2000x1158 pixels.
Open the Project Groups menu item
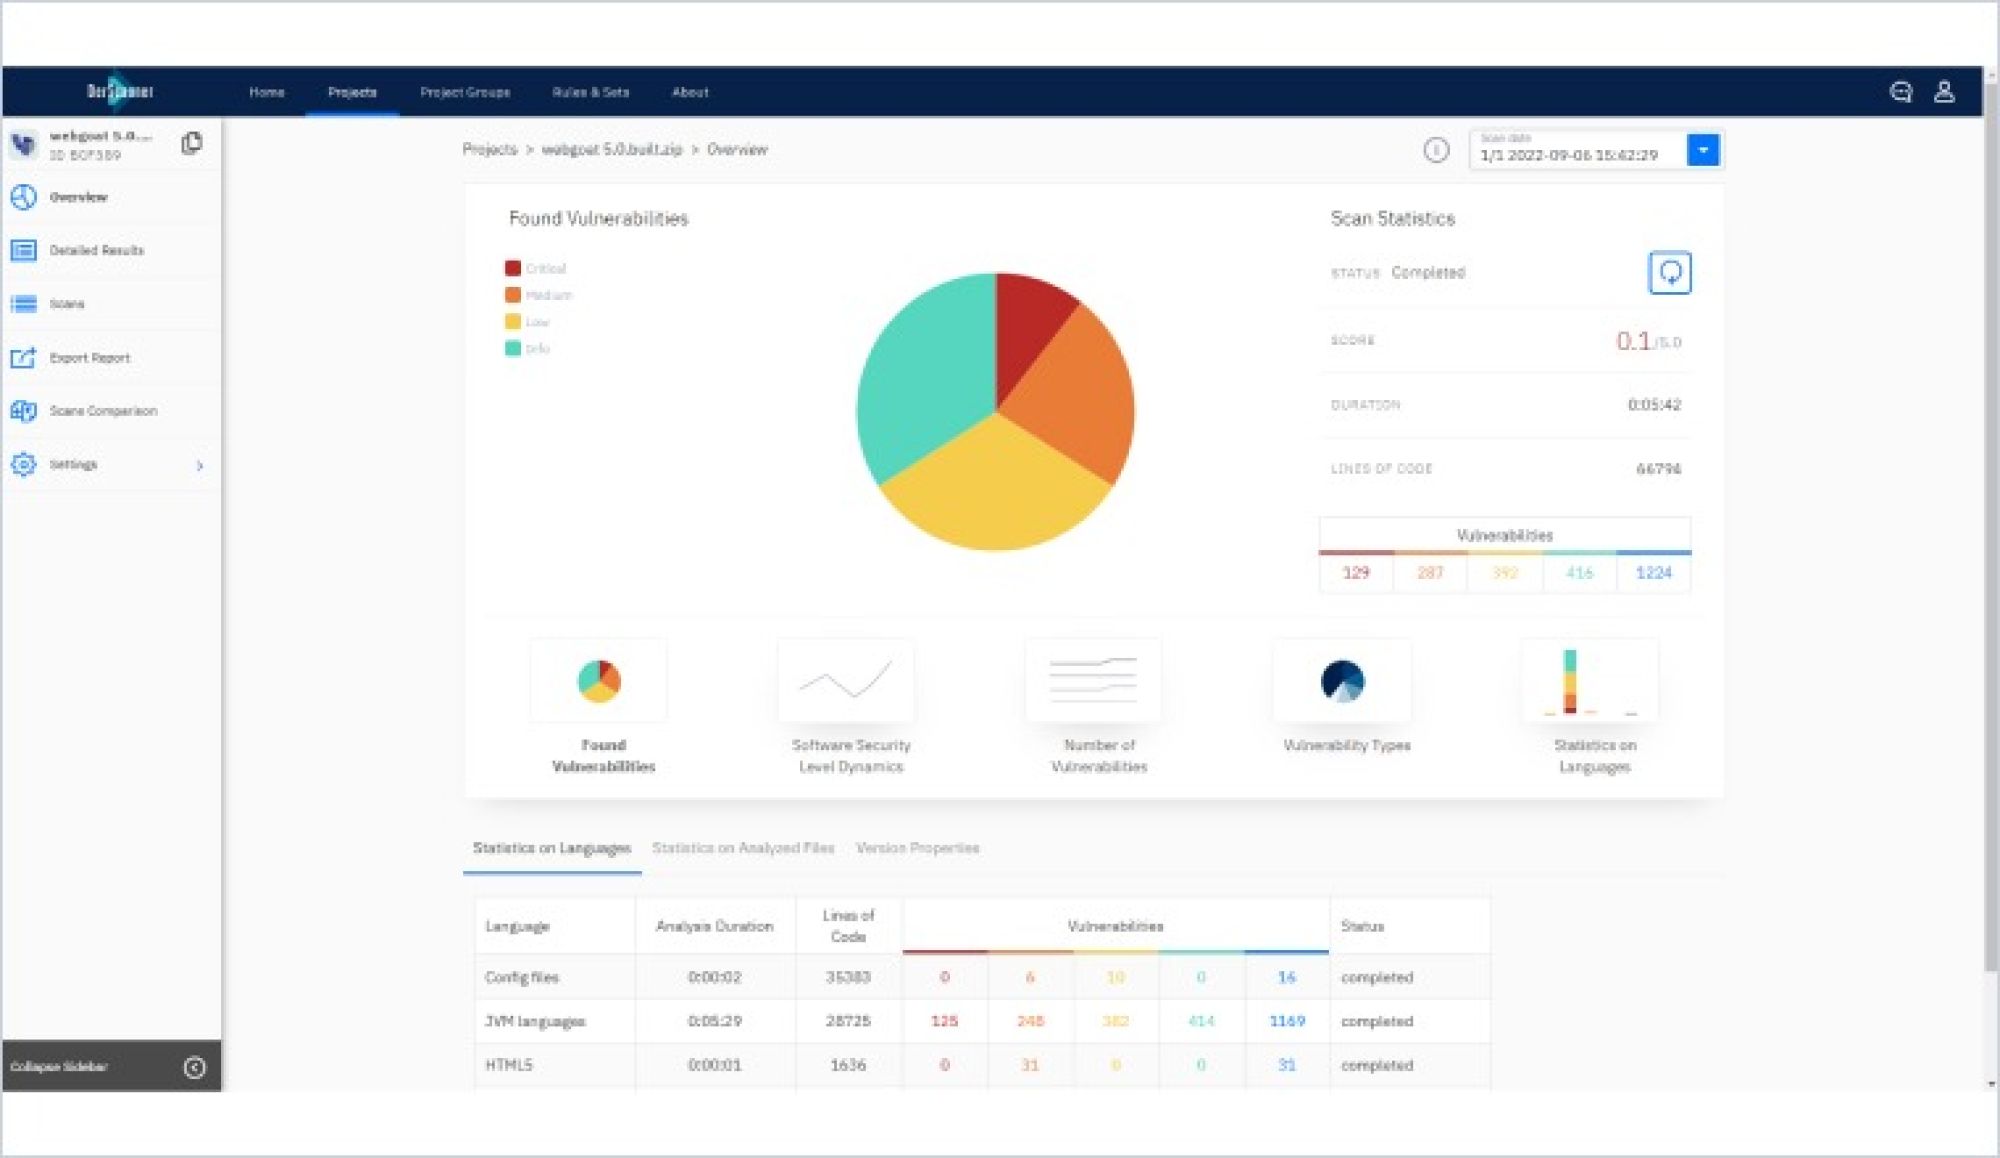465,92
